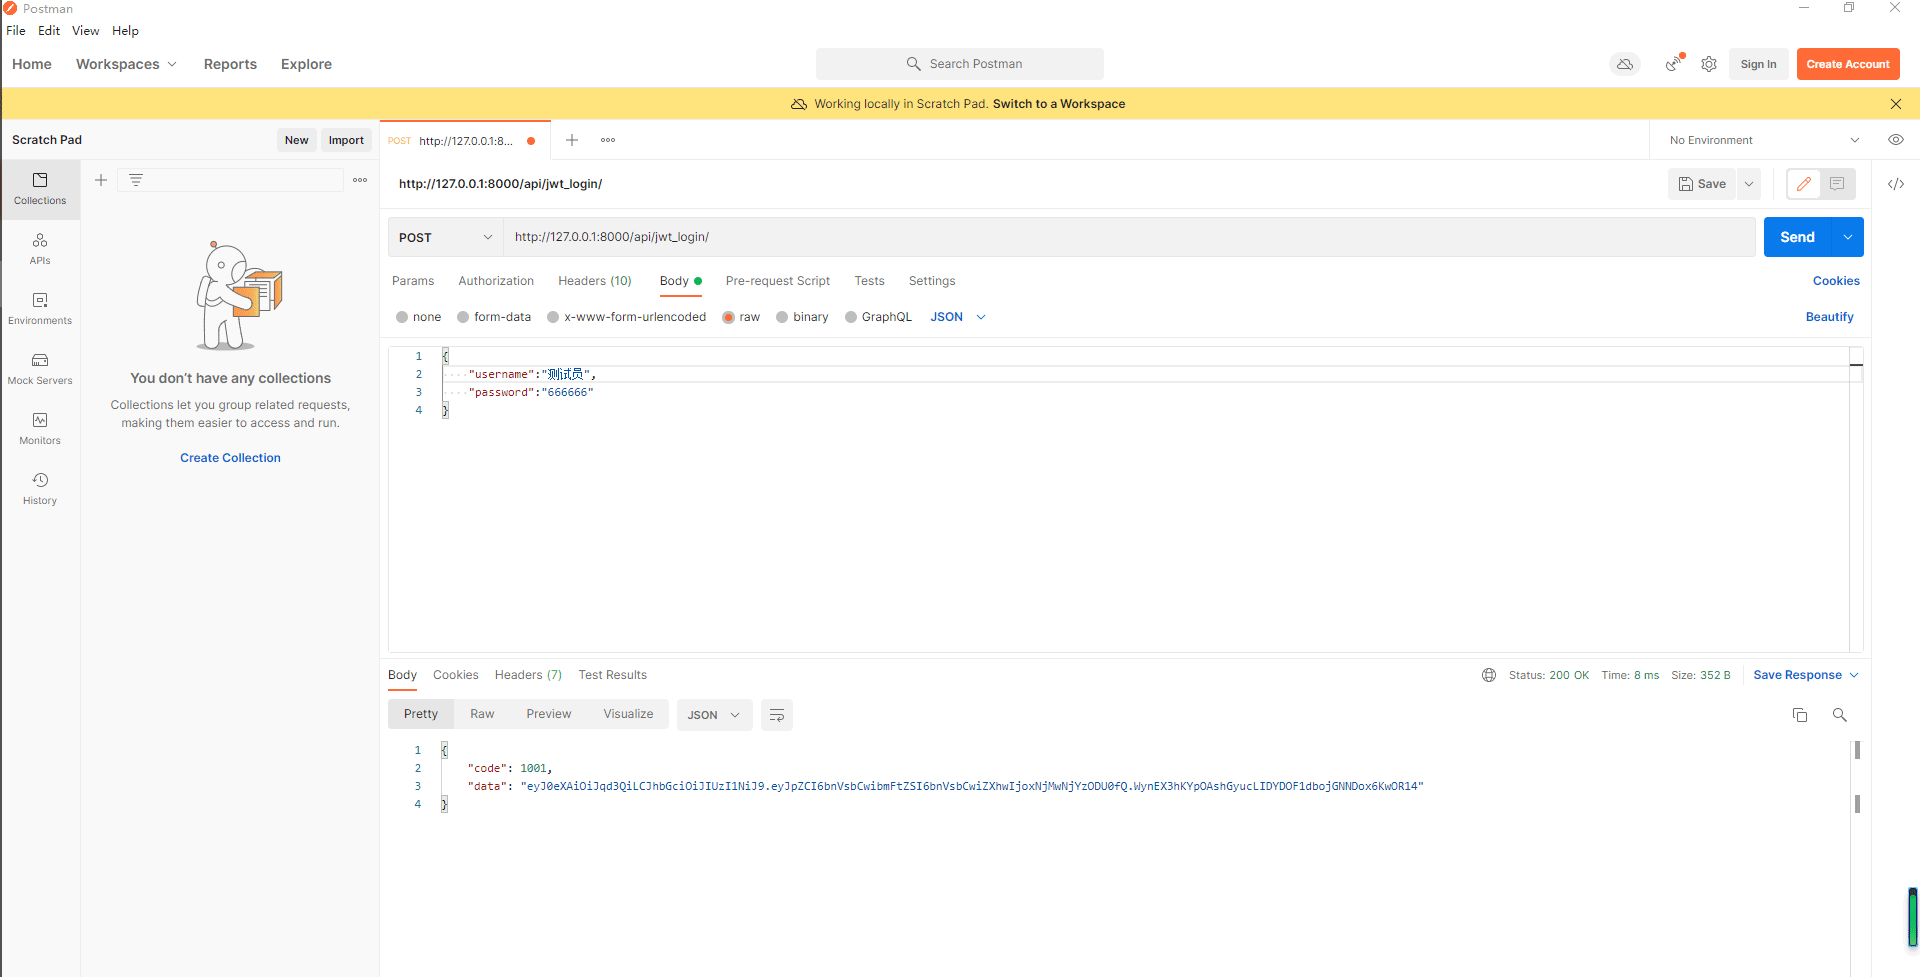1920x977 pixels.
Task: Search within the response body
Action: pyautogui.click(x=1840, y=715)
